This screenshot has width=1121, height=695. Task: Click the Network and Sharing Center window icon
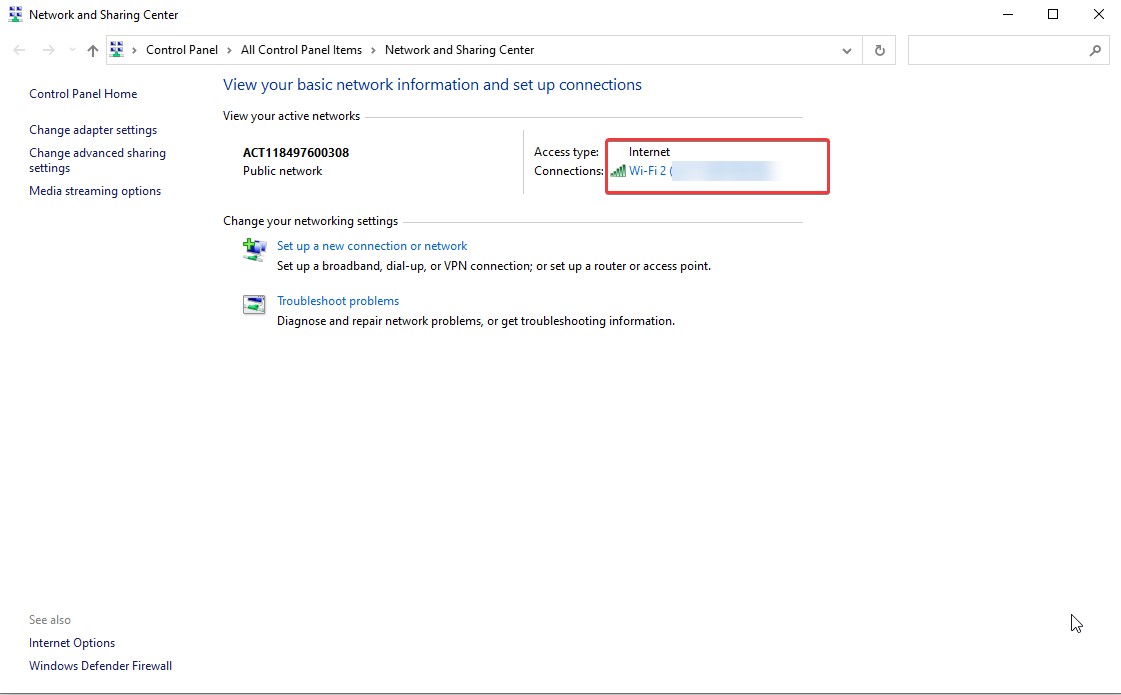pyautogui.click(x=14, y=14)
